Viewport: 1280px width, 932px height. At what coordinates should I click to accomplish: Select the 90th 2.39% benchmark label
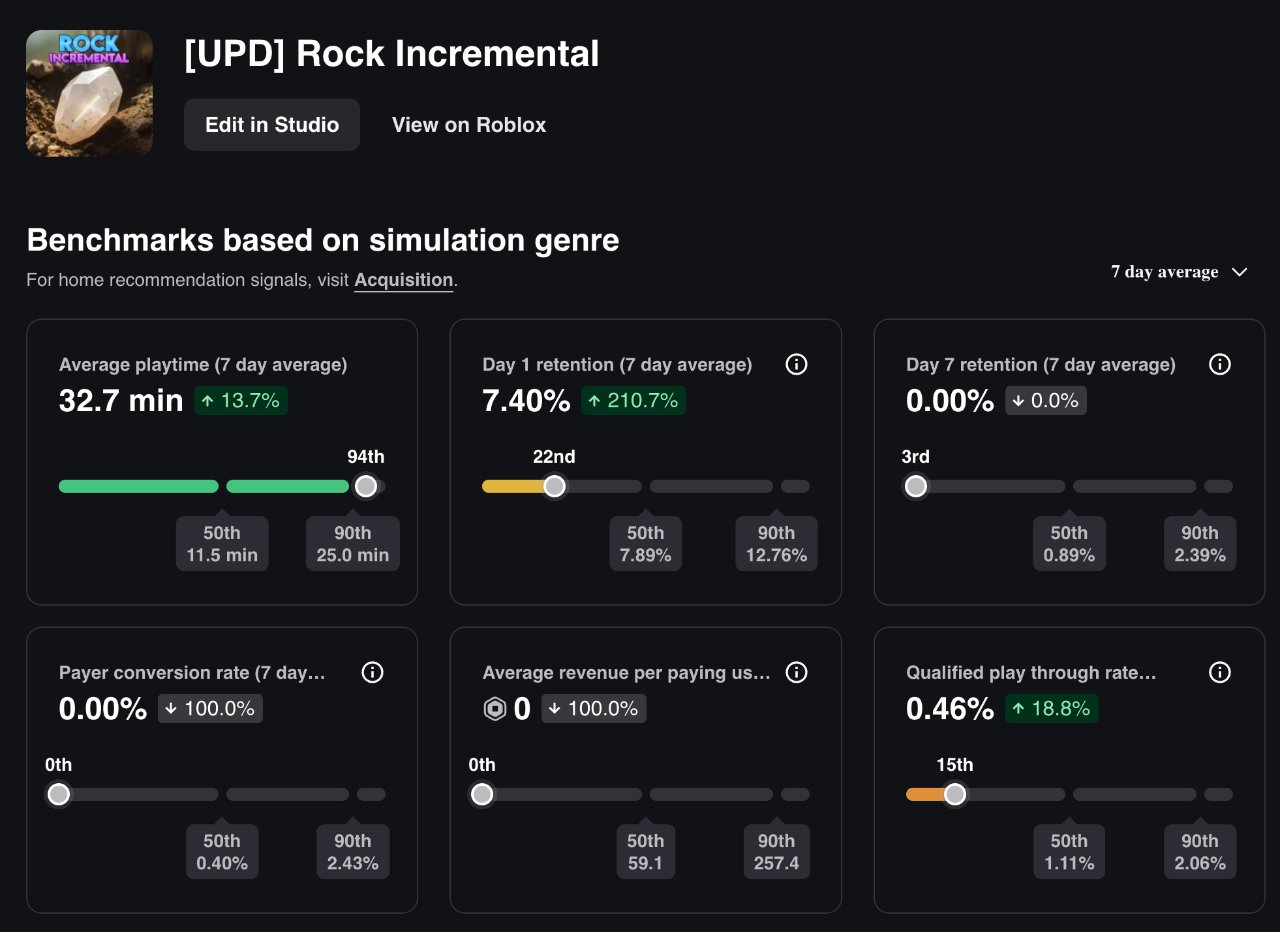coord(1200,544)
